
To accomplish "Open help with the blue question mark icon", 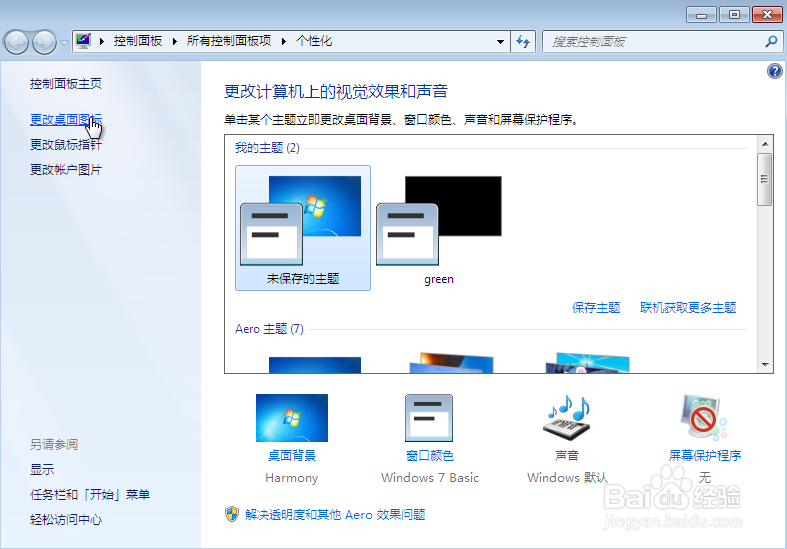I will 774,71.
